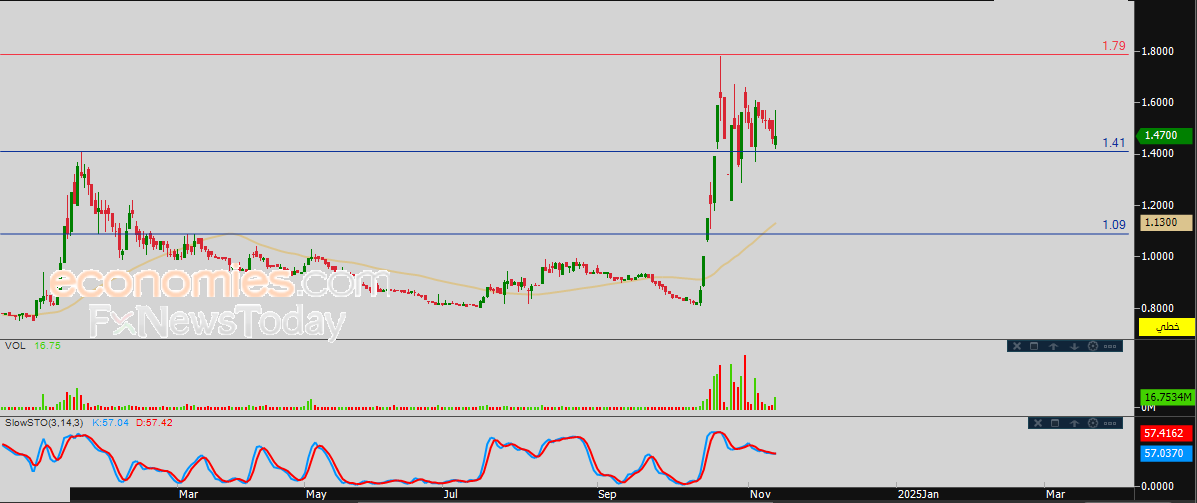This screenshot has width=1197, height=503.
Task: Move the VOL panel up
Action: (x=1053, y=347)
